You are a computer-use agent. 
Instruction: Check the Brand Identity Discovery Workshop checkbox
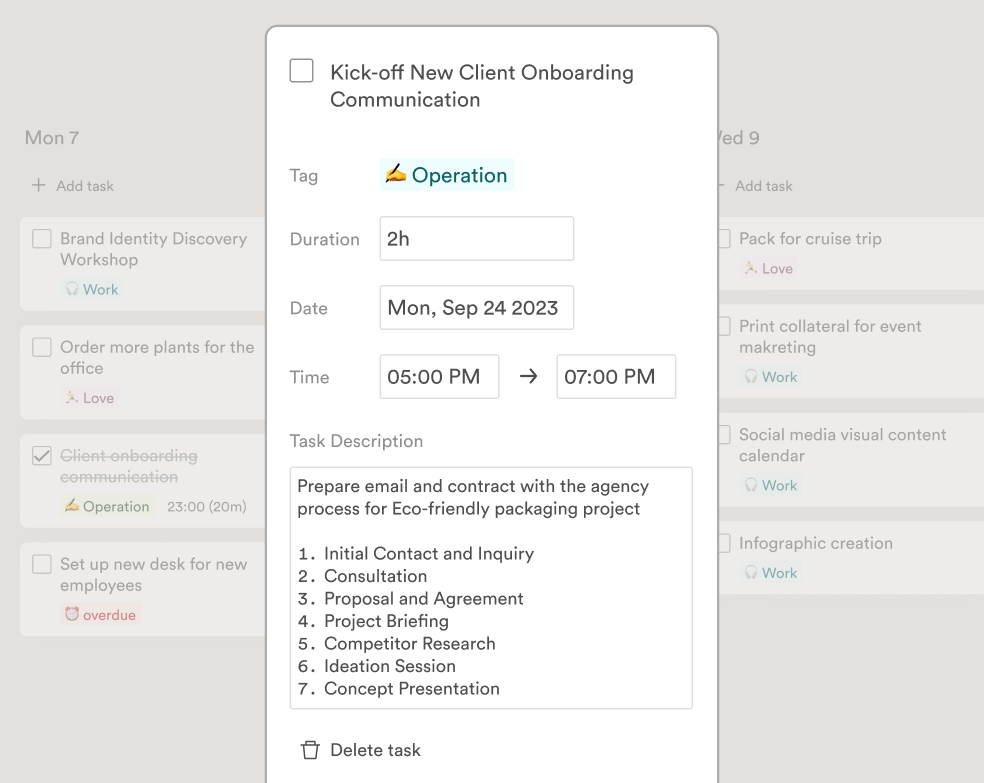(41, 239)
